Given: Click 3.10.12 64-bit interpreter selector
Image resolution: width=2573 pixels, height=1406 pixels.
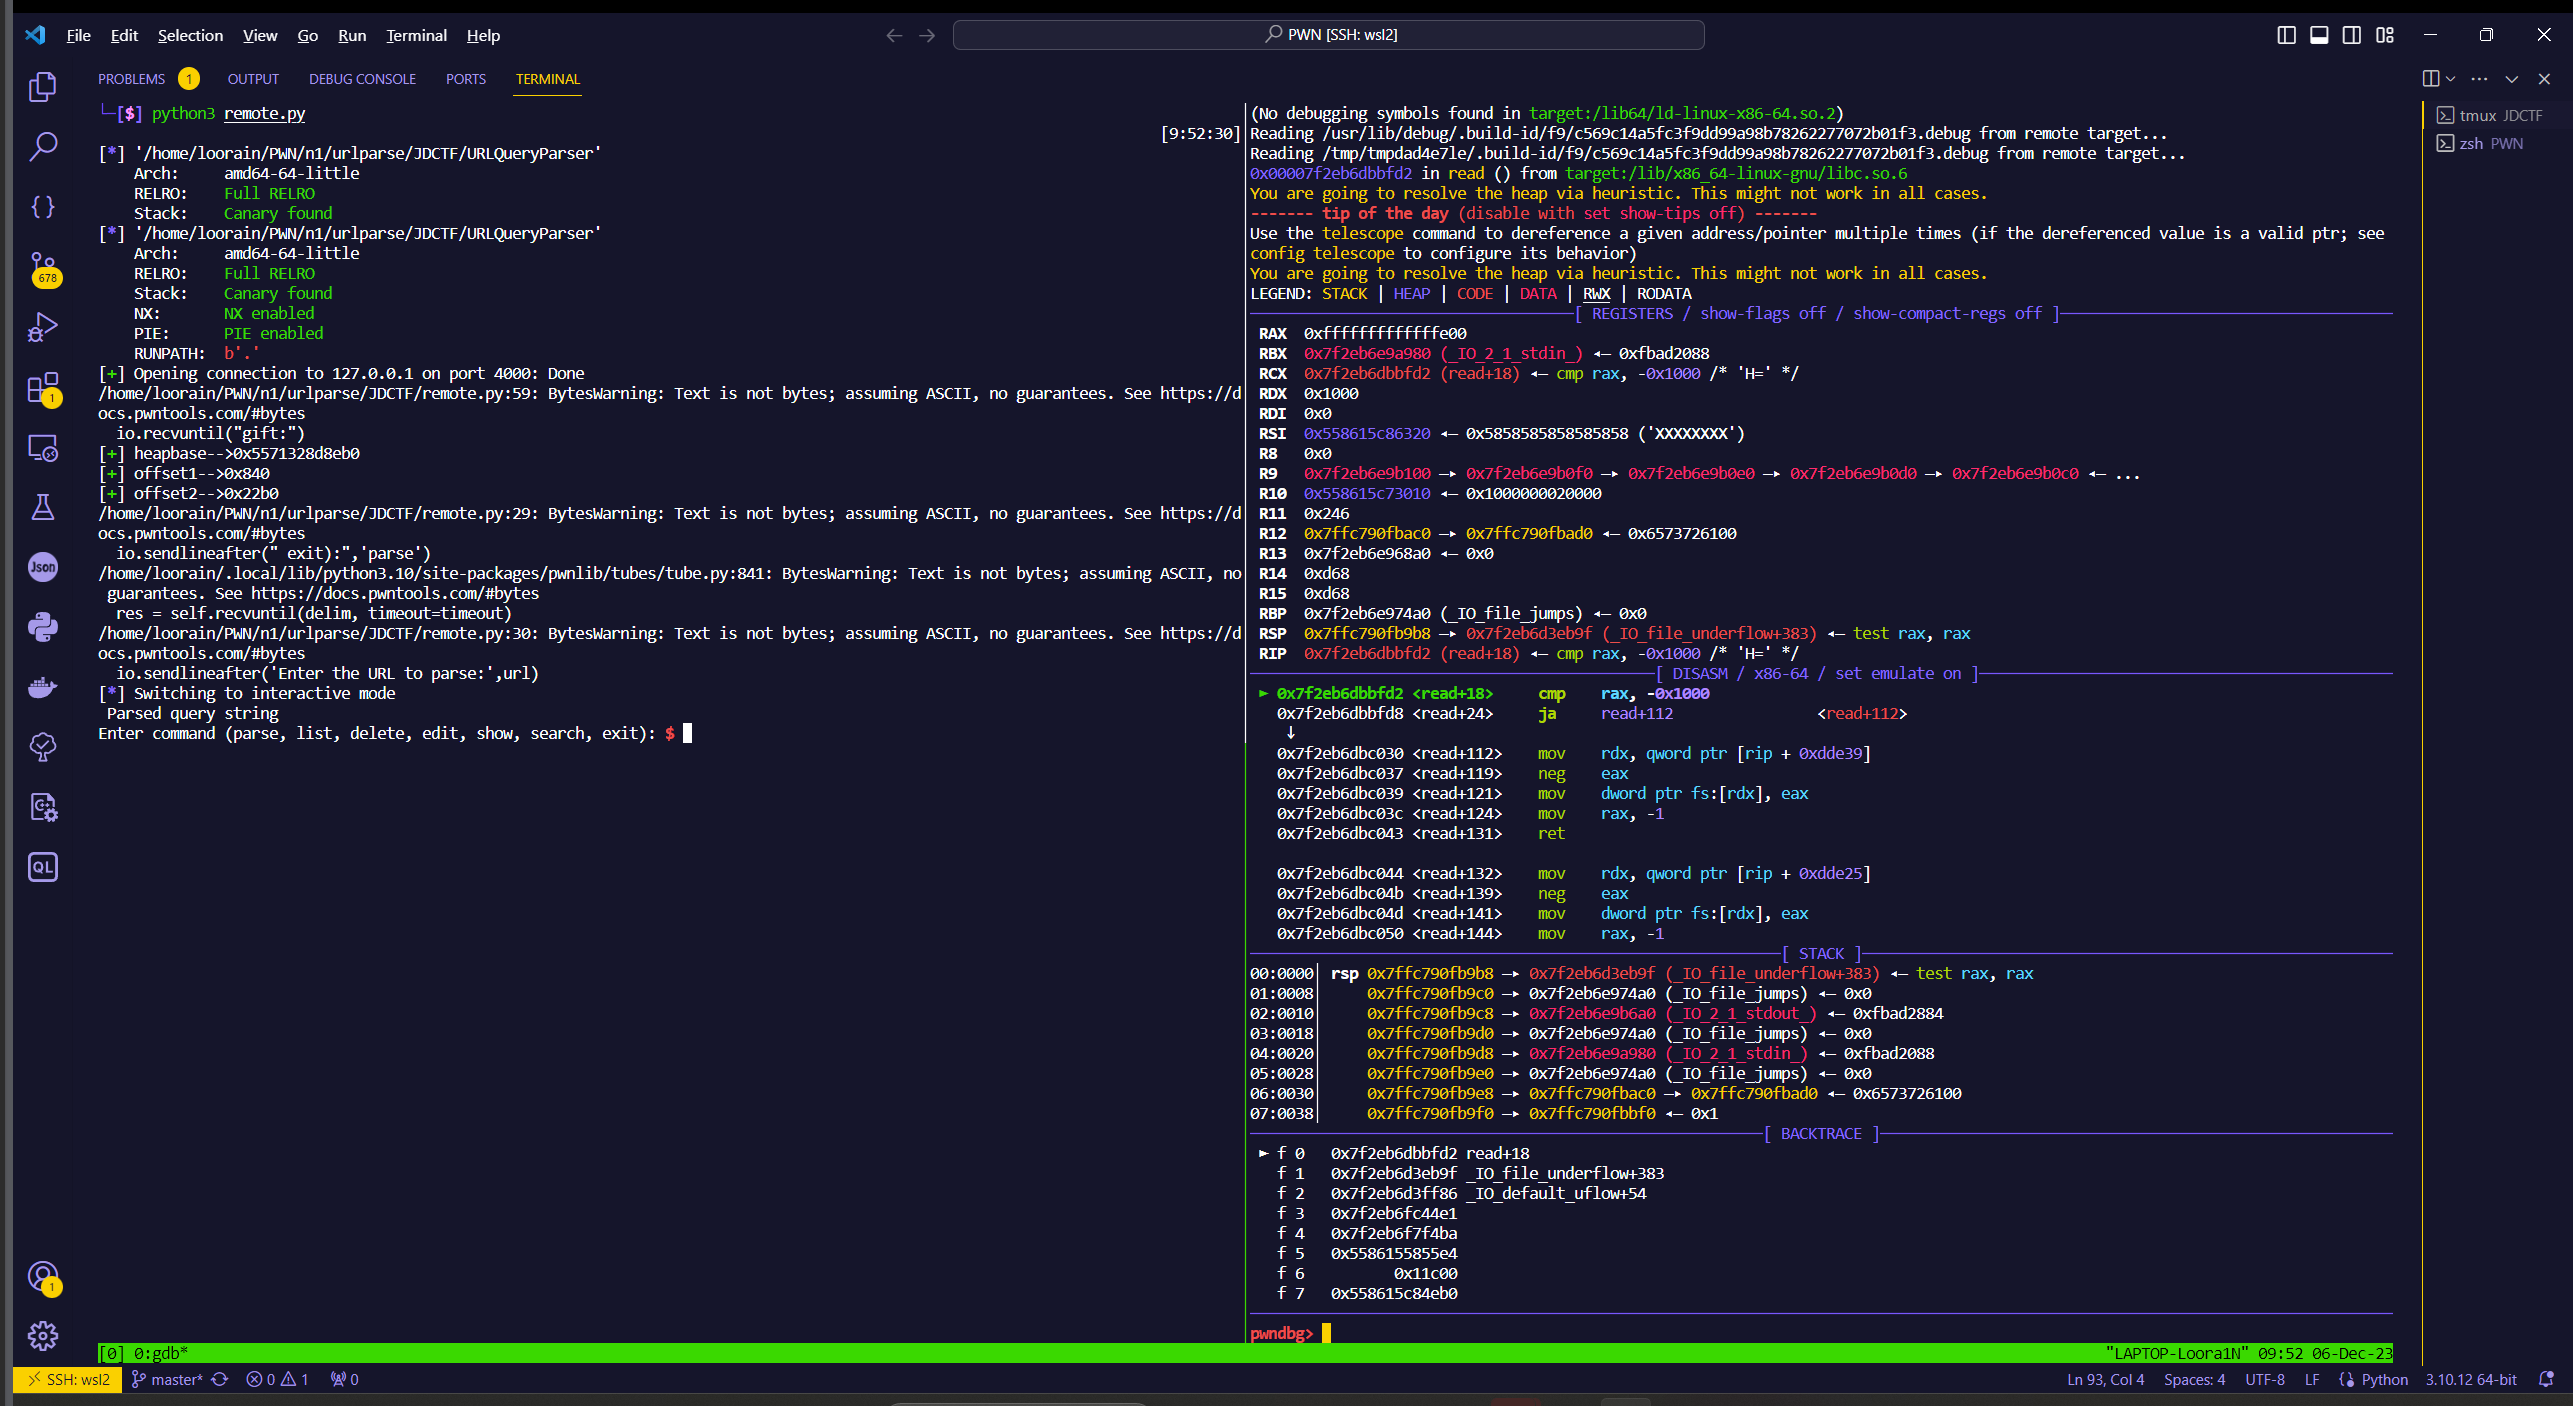Looking at the screenshot, I should 2470,1379.
